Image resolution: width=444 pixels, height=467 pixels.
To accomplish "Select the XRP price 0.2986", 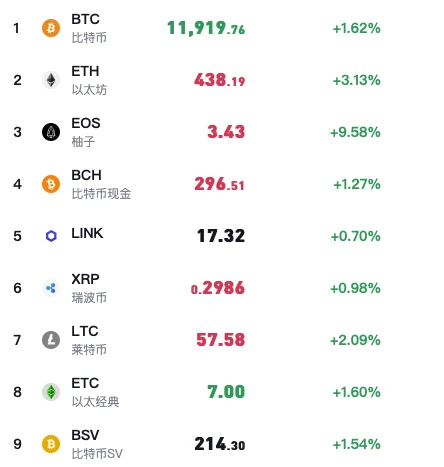I will click(x=218, y=288).
